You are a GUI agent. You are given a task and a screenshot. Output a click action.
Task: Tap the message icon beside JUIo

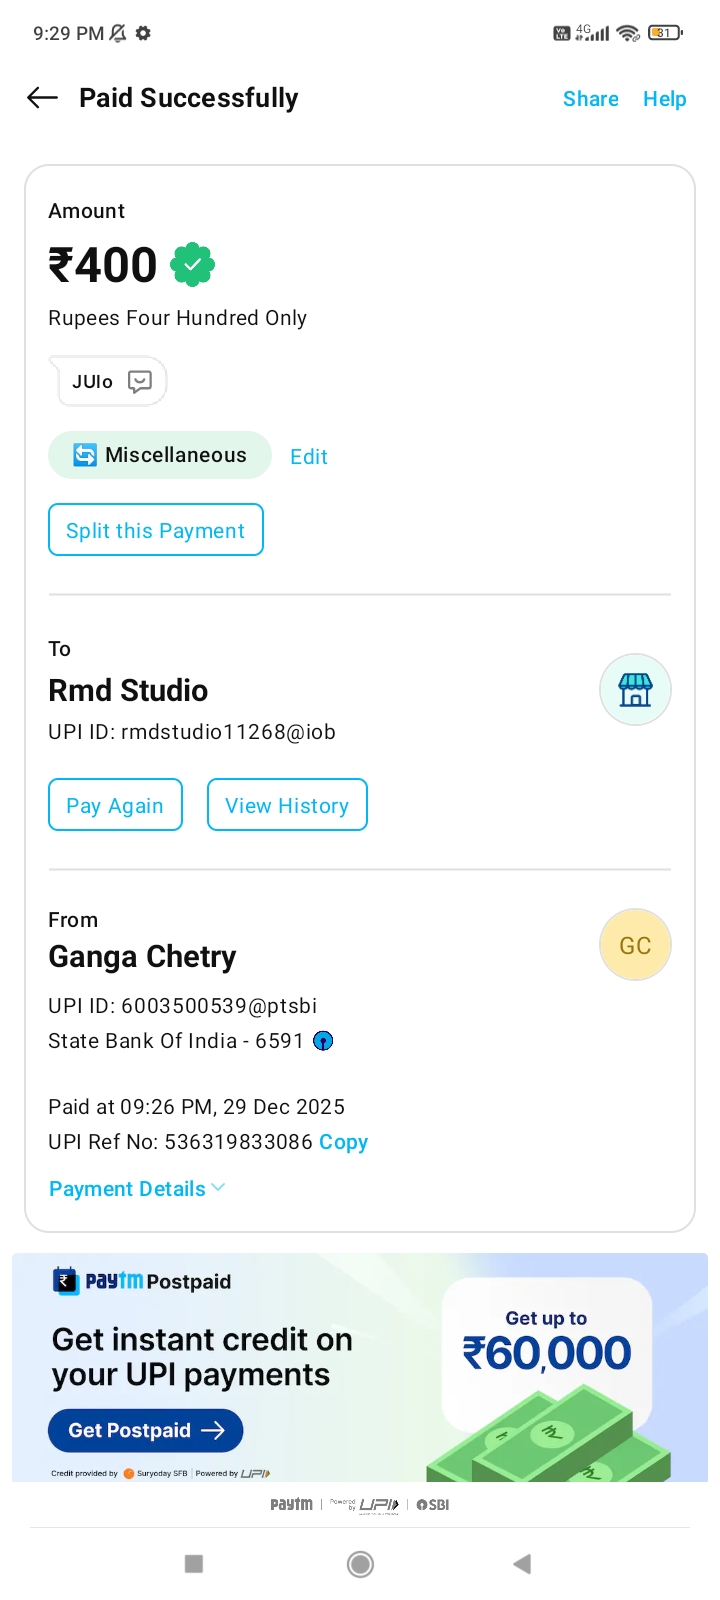click(140, 381)
